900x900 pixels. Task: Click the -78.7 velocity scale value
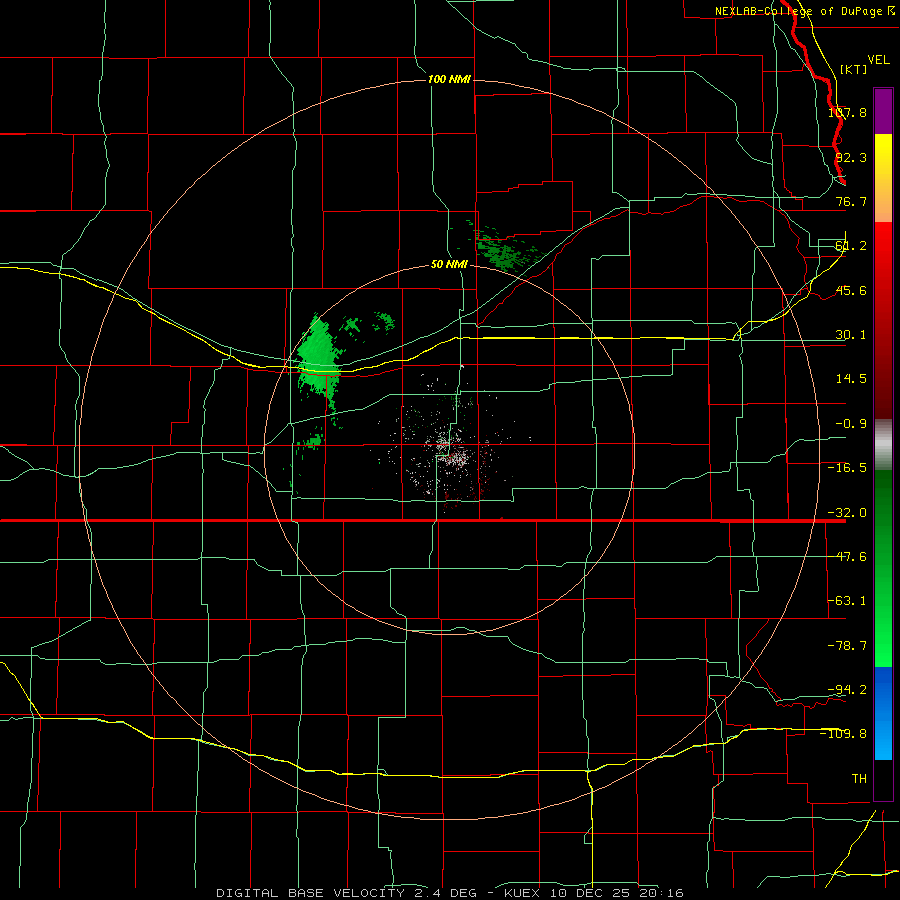coord(847,646)
